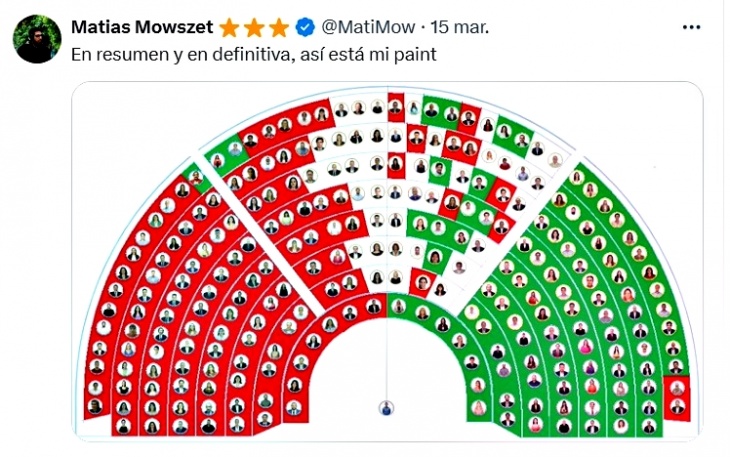
Task: Click the middle orange star icon
Action: pos(254,27)
